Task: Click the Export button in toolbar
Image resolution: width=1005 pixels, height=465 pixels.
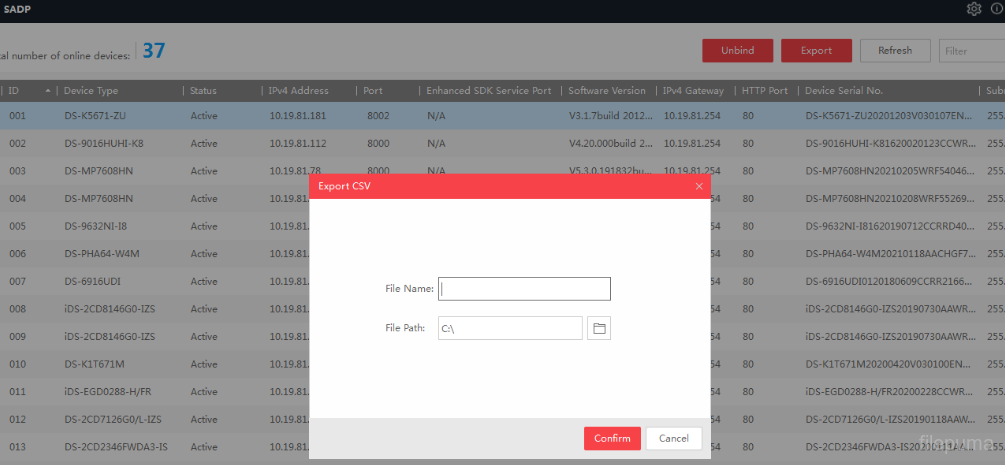Action: tap(816, 51)
